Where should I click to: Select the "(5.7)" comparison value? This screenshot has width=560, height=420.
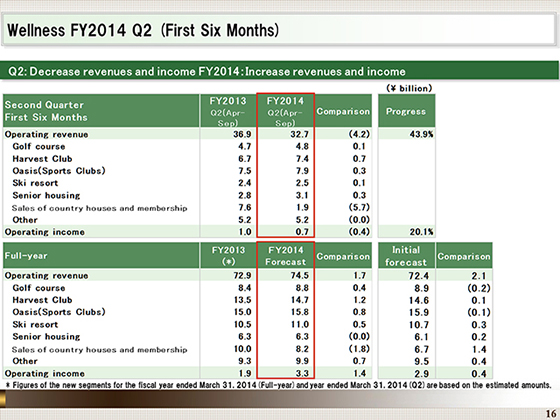point(359,208)
